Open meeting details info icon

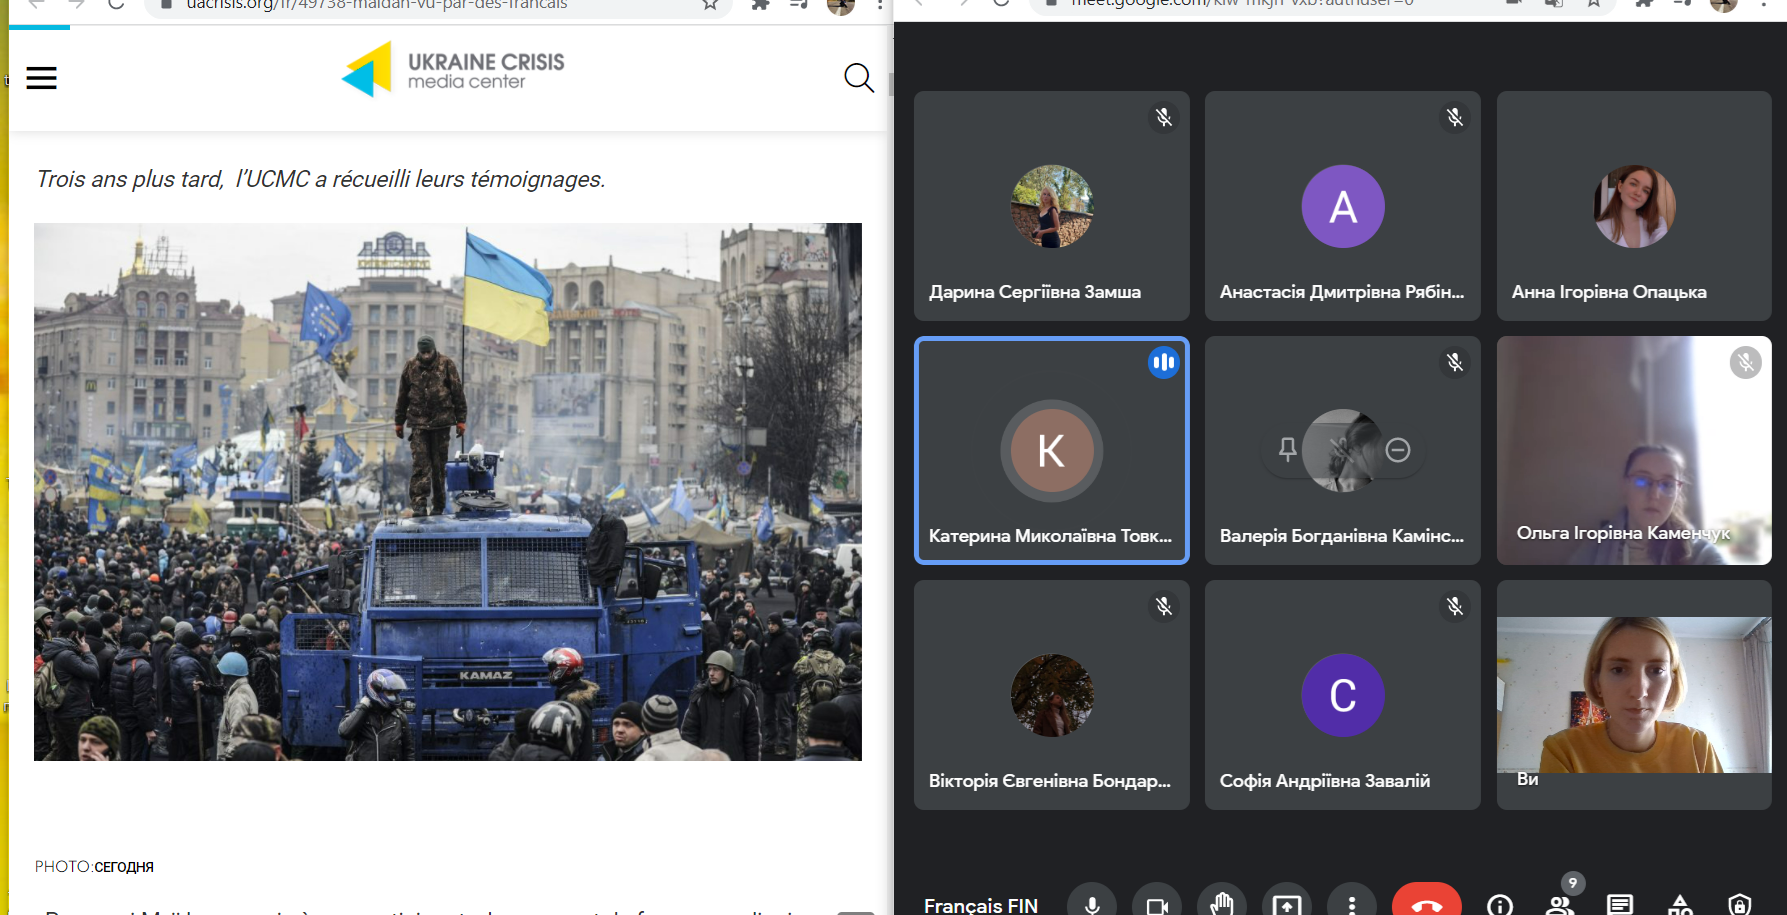pyautogui.click(x=1499, y=904)
